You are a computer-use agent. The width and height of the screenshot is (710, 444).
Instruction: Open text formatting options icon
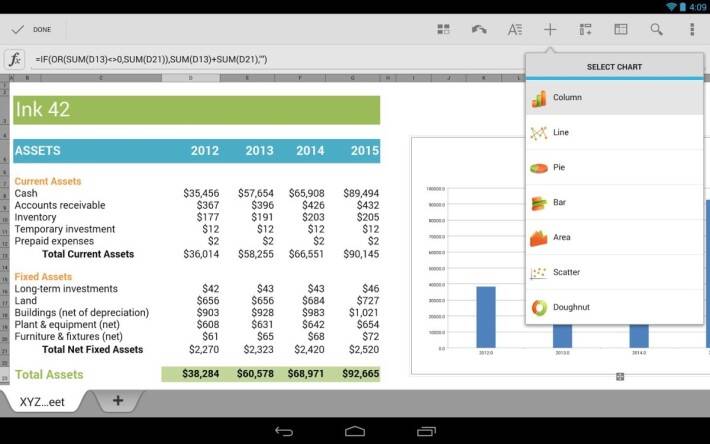coord(515,29)
